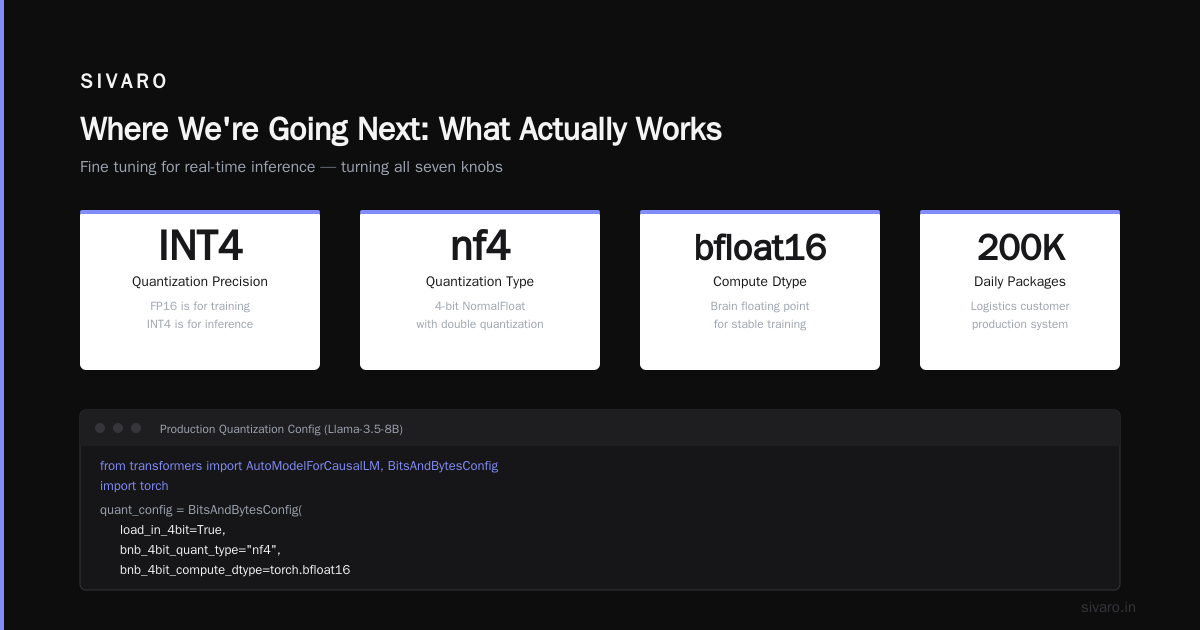Click the 'Production Quantization Config' window title

pos(281,429)
